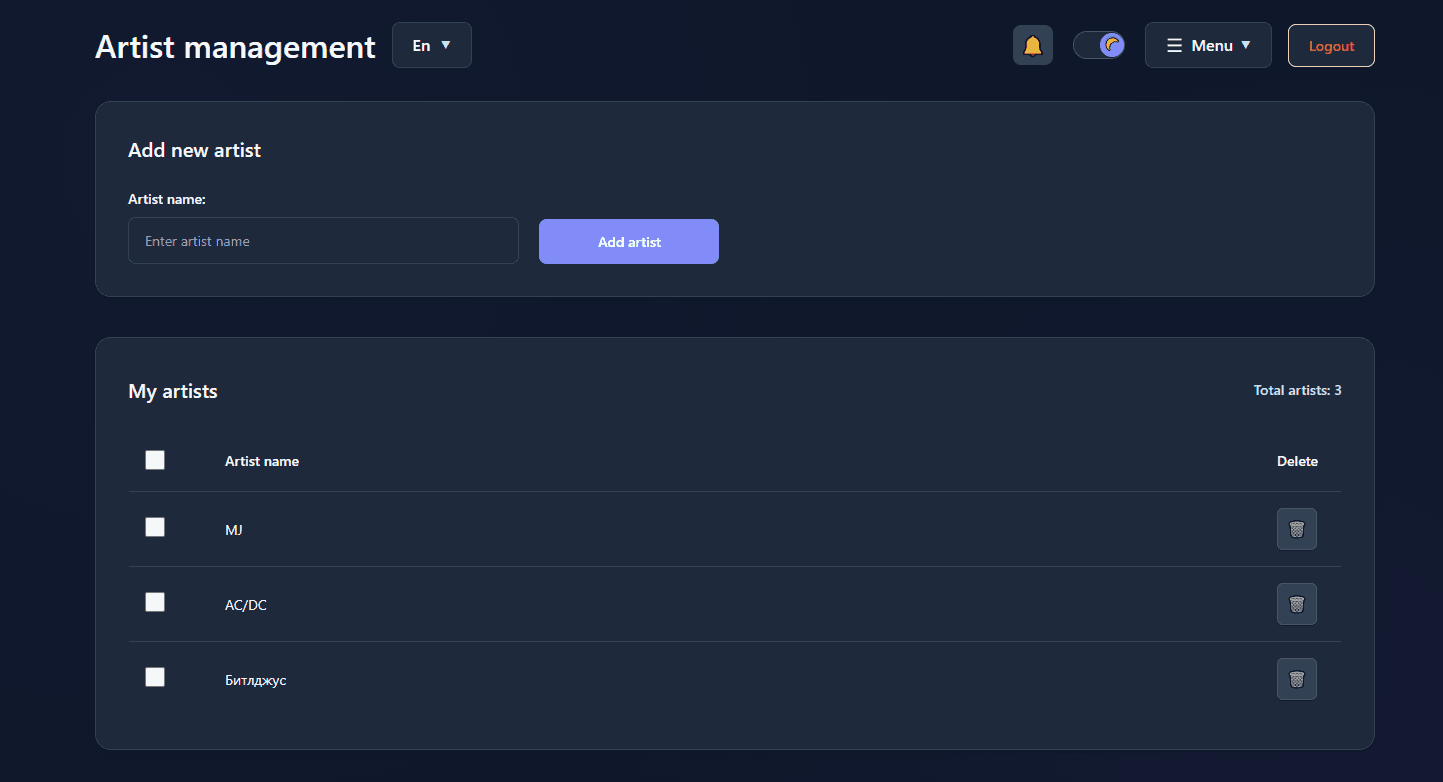
Task: Toggle the dark mode theme switch
Action: pyautogui.click(x=1098, y=45)
